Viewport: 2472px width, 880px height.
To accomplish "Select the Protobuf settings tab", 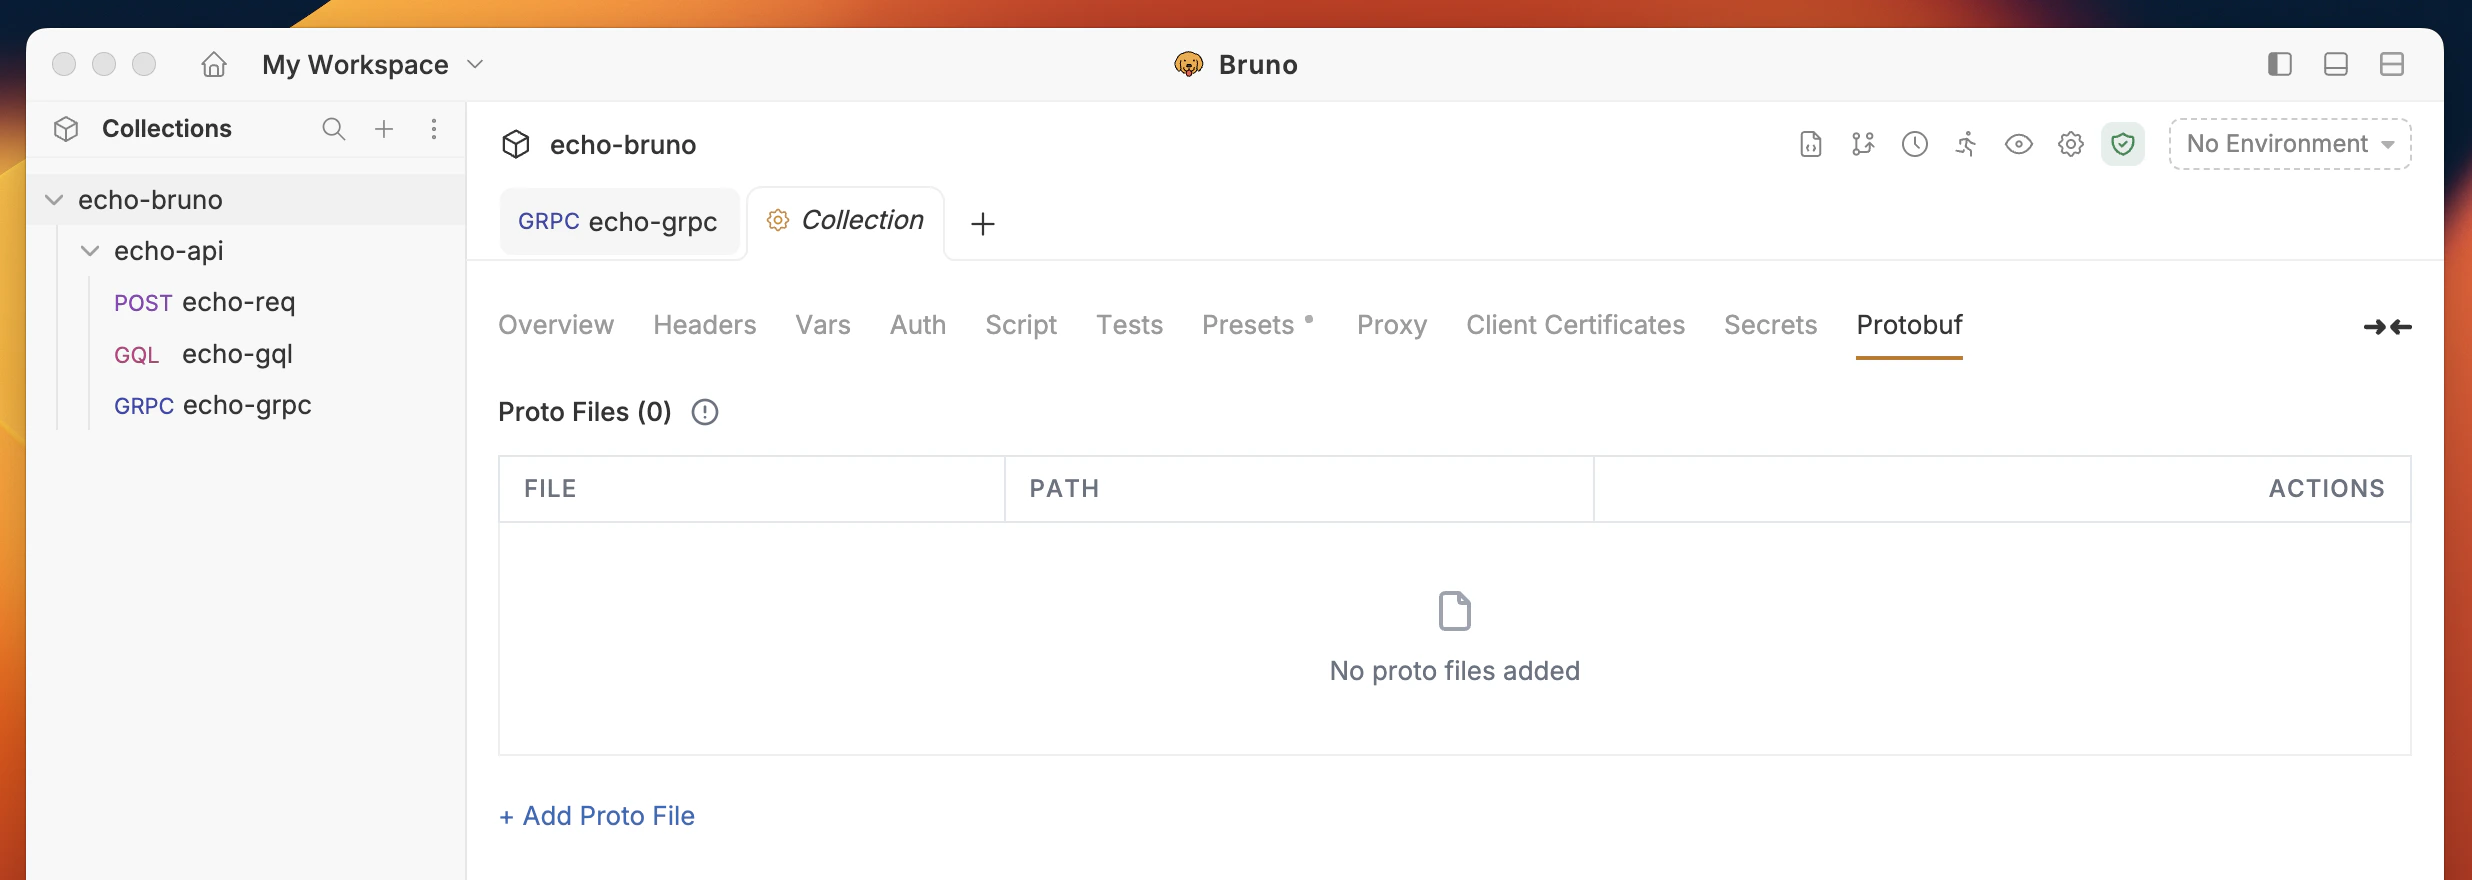I will 1910,325.
